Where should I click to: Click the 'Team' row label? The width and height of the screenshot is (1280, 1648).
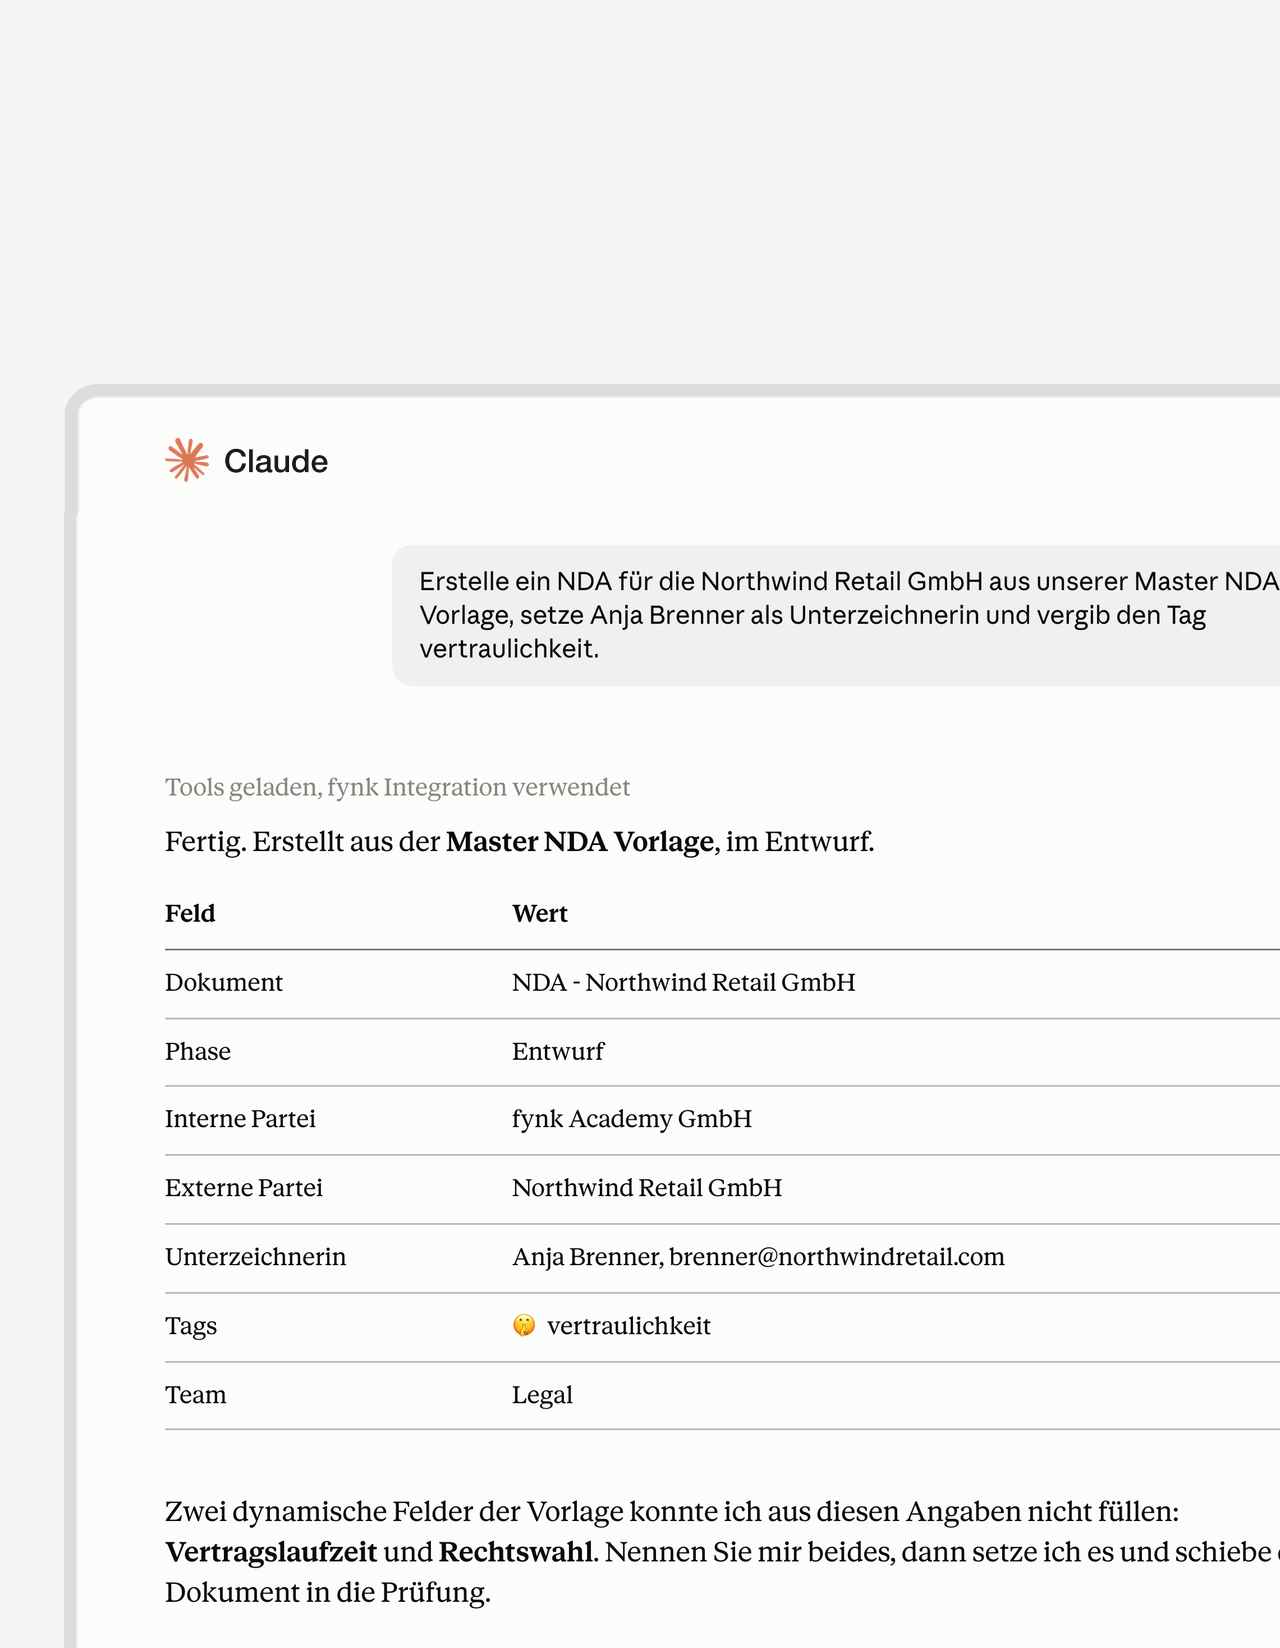tap(196, 1395)
